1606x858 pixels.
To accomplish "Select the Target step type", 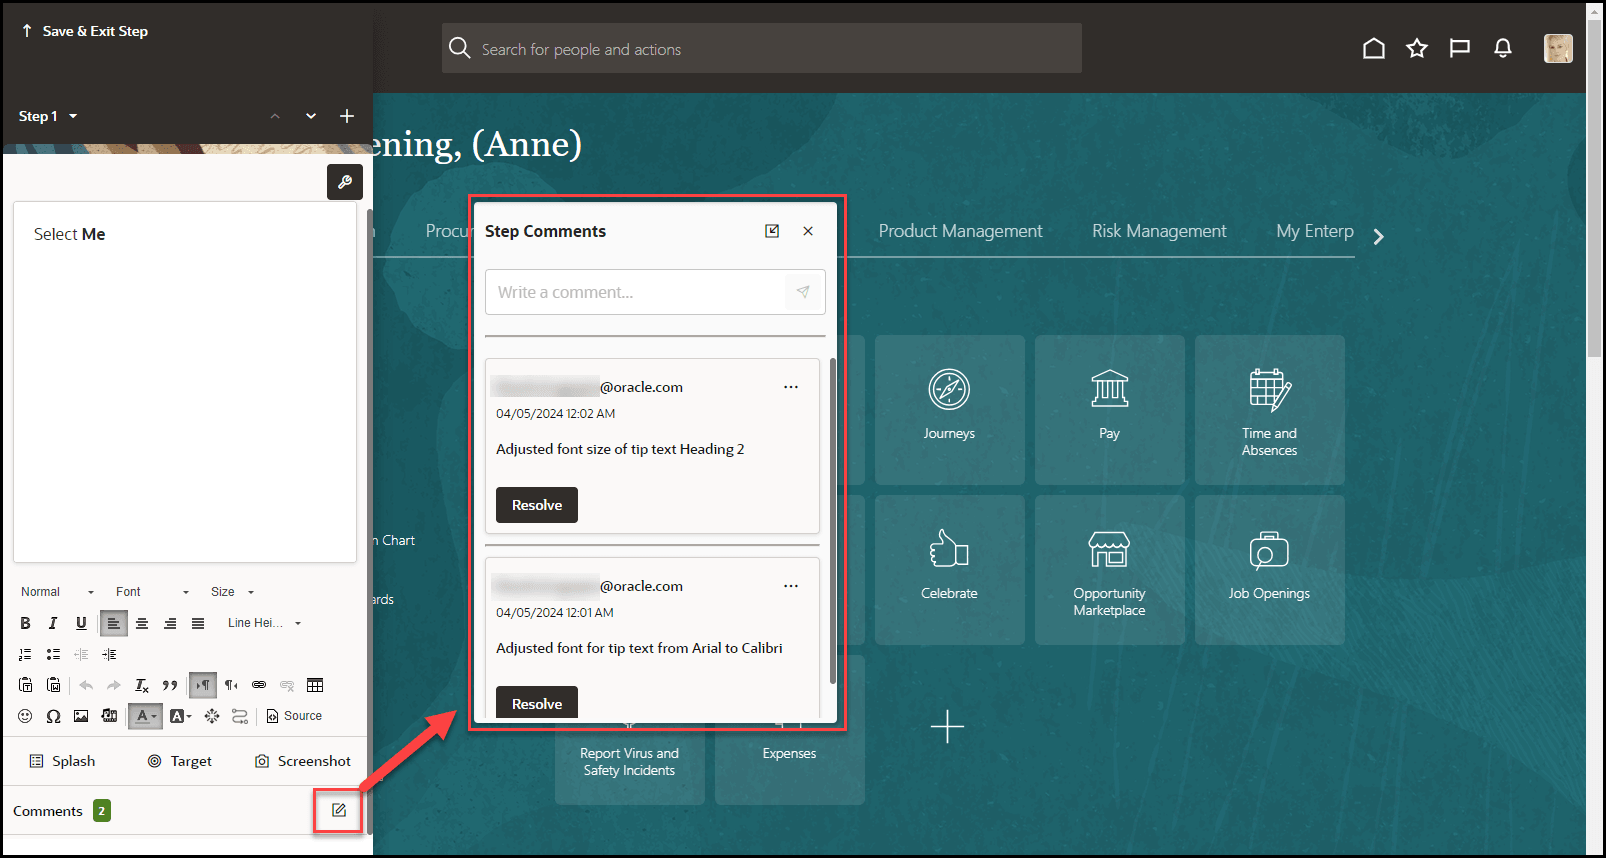I will coord(180,761).
